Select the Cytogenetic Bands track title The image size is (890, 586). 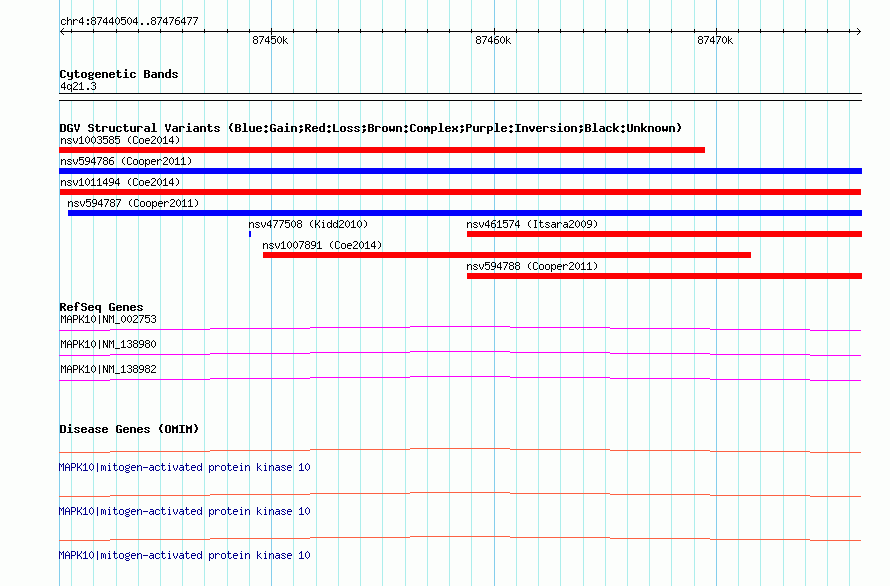119,74
